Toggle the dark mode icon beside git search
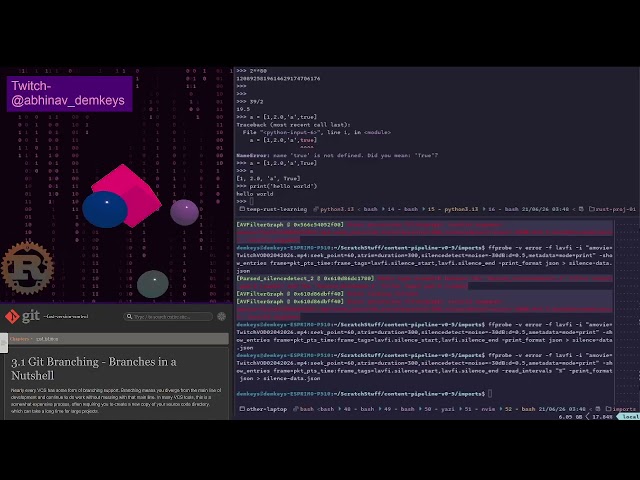 222,316
